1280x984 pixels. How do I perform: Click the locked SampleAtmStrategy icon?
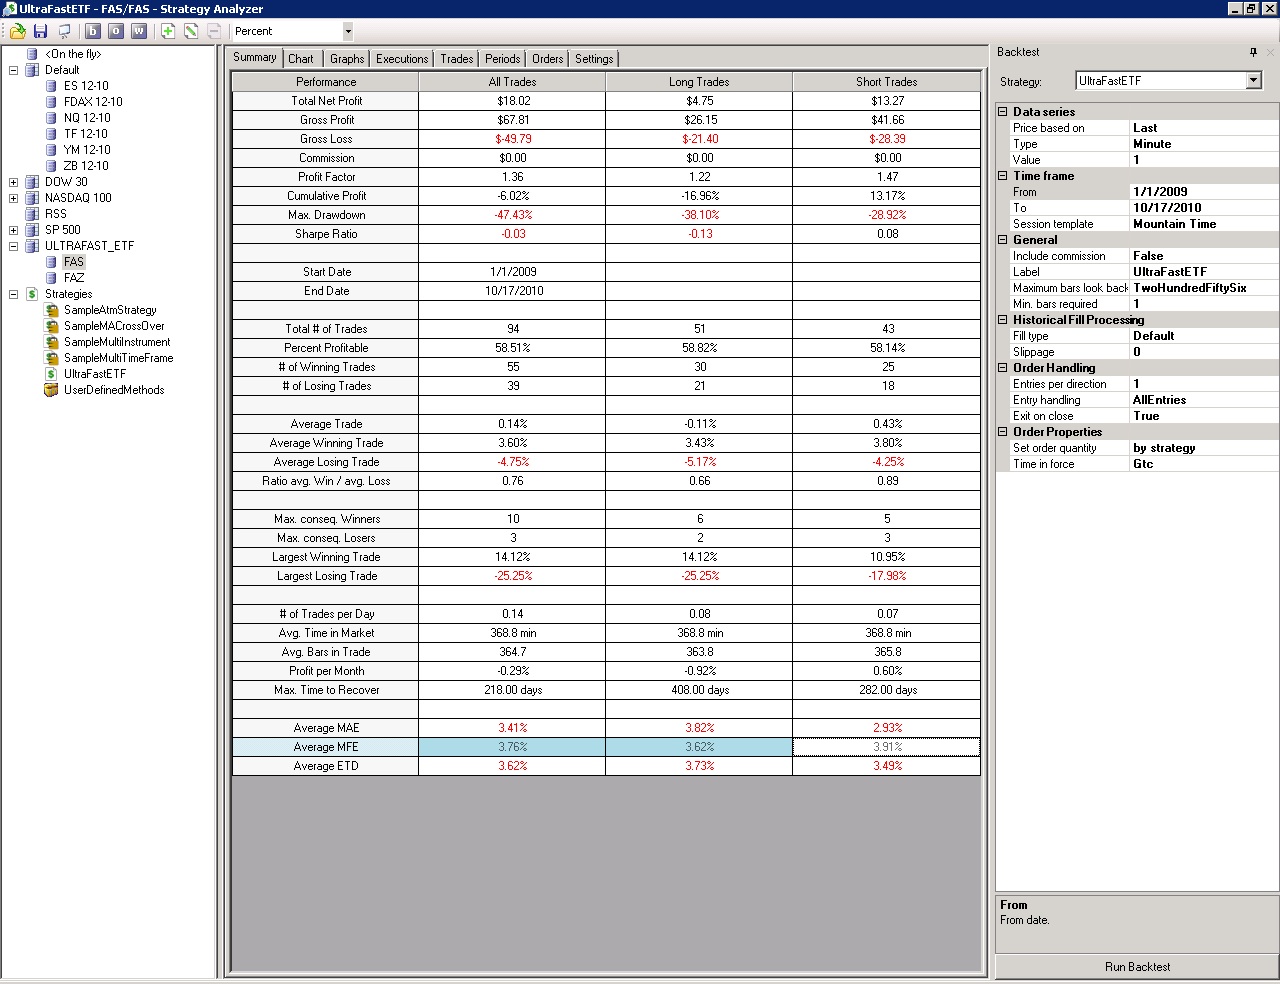tap(52, 310)
